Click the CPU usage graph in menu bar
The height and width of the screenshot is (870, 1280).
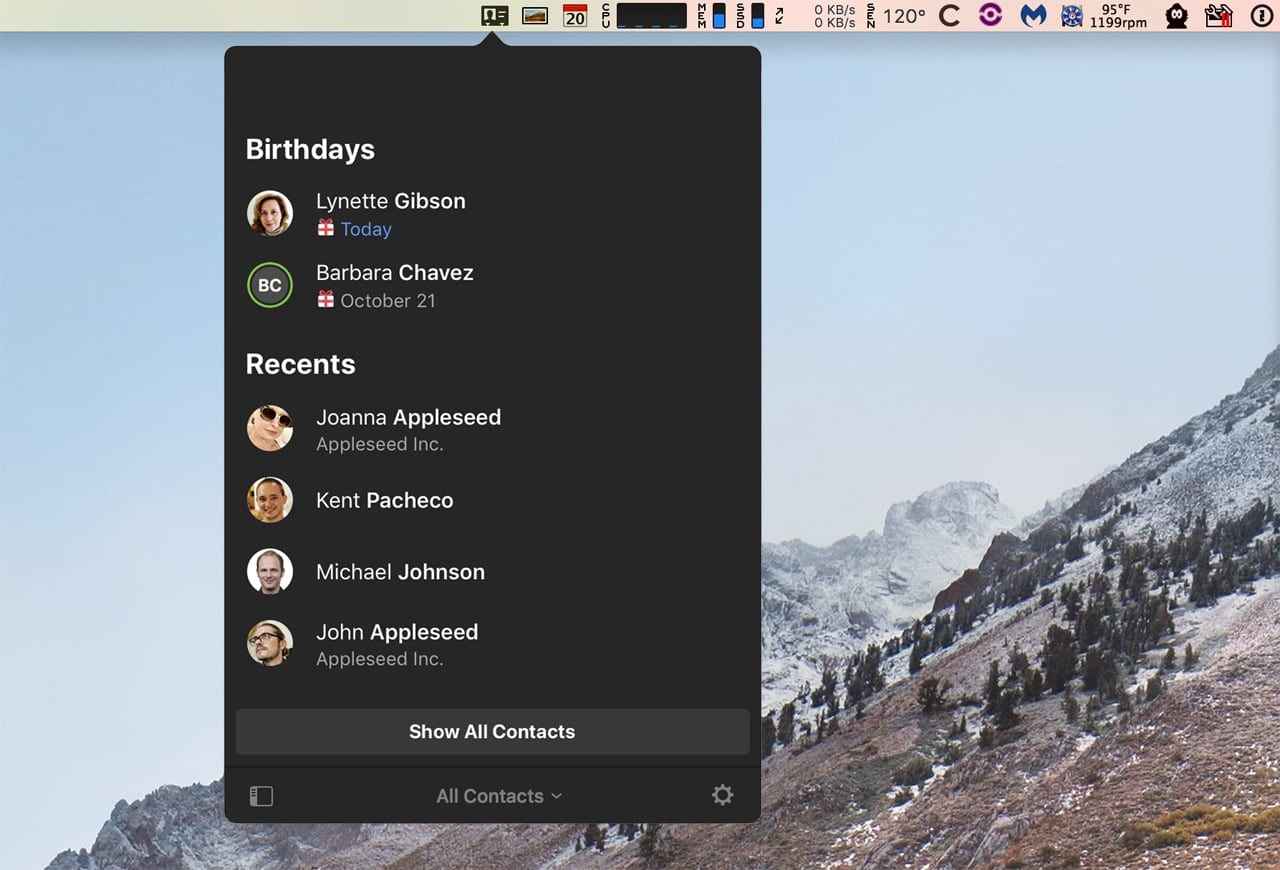[x=650, y=15]
